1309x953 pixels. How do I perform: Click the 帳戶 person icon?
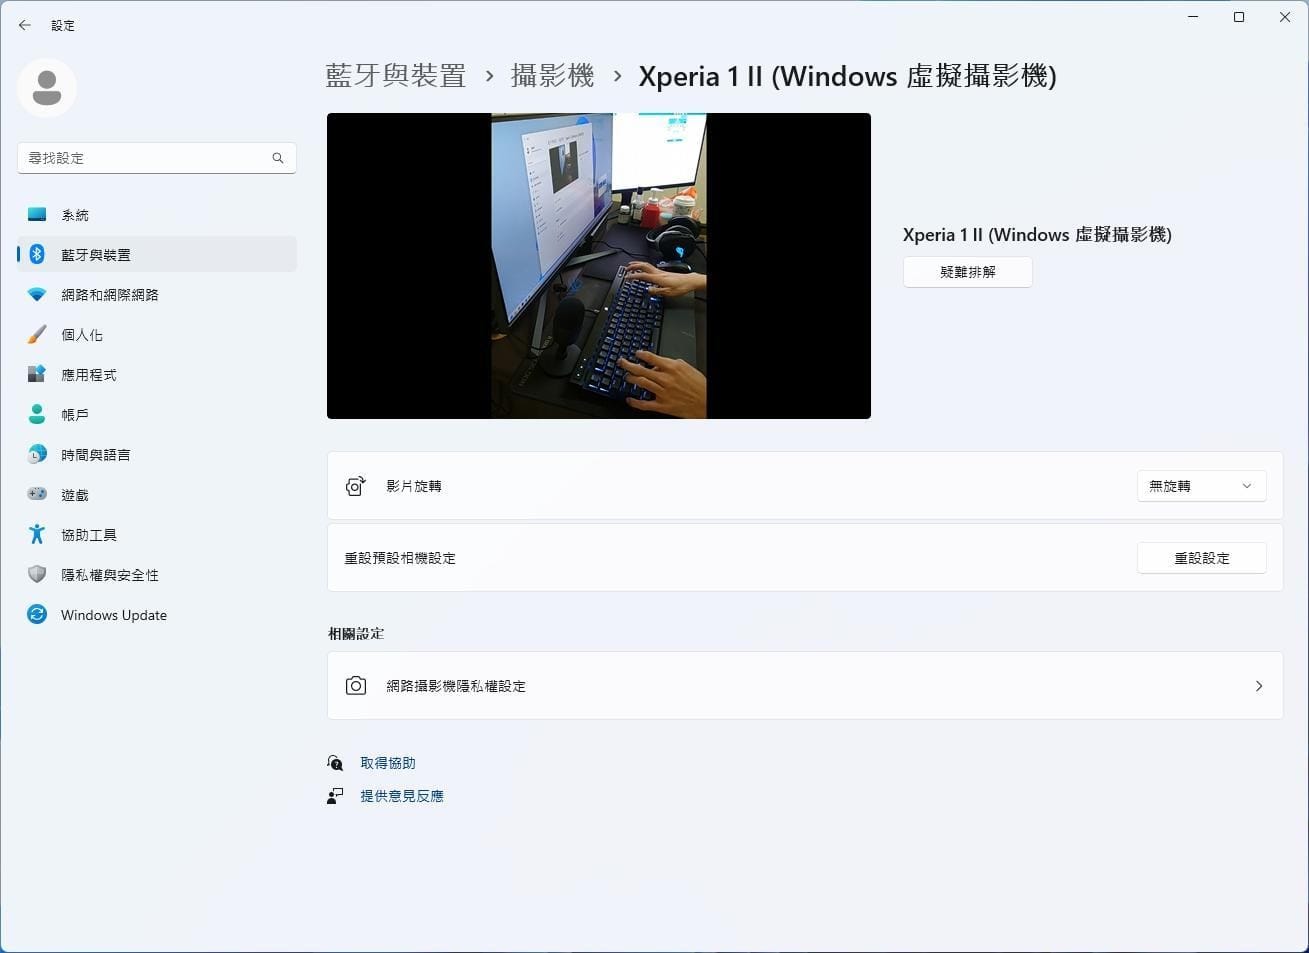(37, 415)
